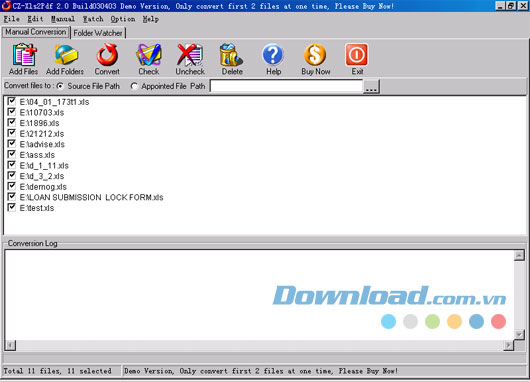530x382 pixels.
Task: Uncheck the E:\demog.xls checkbox
Action: tap(12, 186)
